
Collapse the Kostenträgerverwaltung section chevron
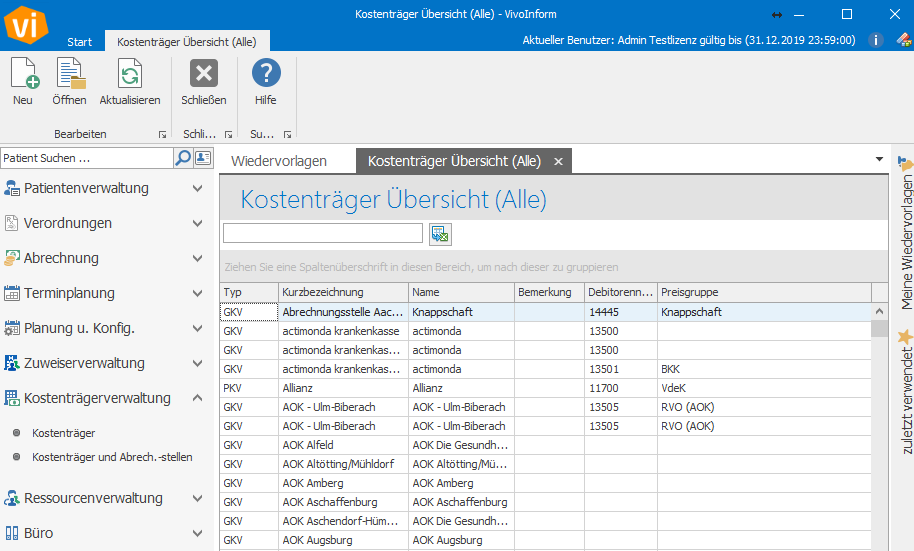[x=198, y=398]
